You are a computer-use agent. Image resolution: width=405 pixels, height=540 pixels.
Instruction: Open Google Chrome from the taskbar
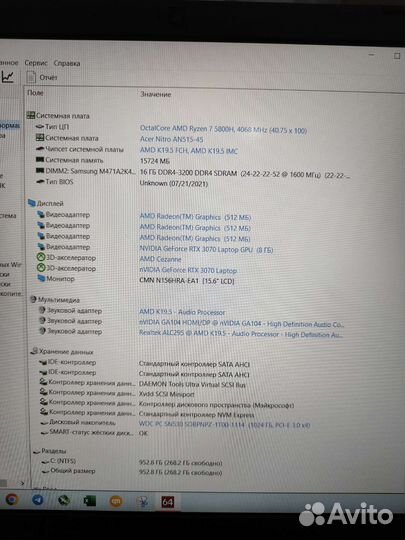[11, 499]
